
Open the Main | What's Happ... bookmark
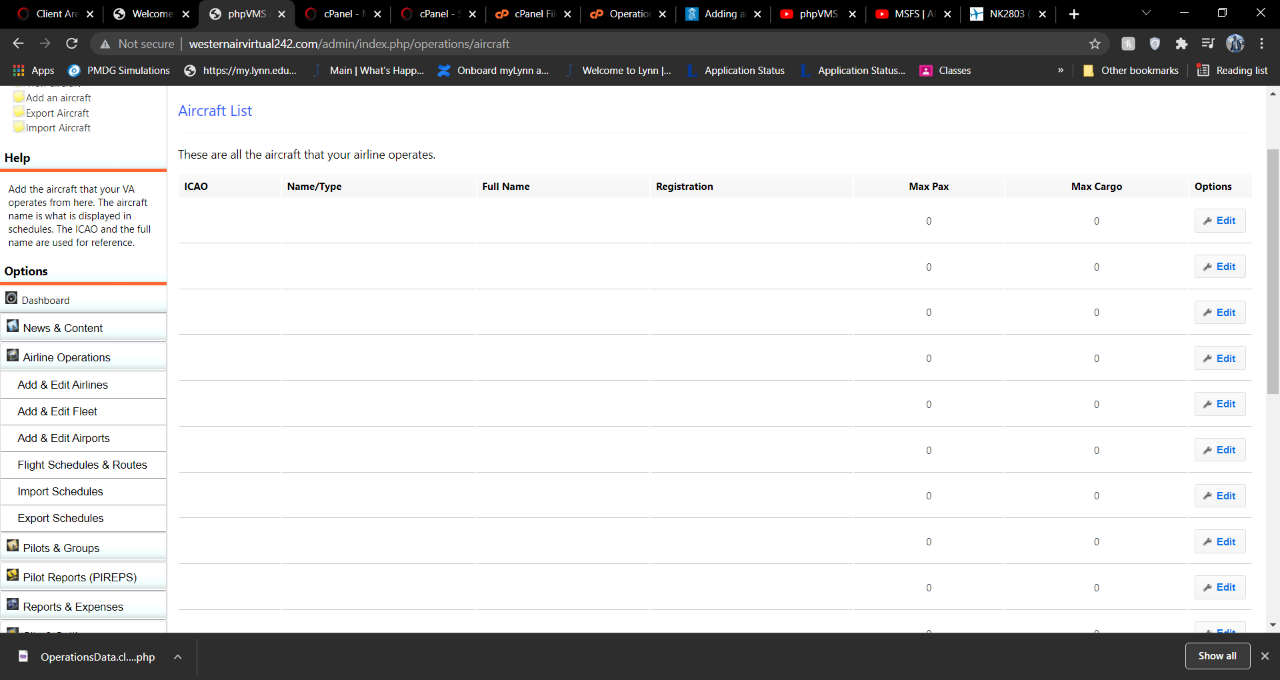368,71
